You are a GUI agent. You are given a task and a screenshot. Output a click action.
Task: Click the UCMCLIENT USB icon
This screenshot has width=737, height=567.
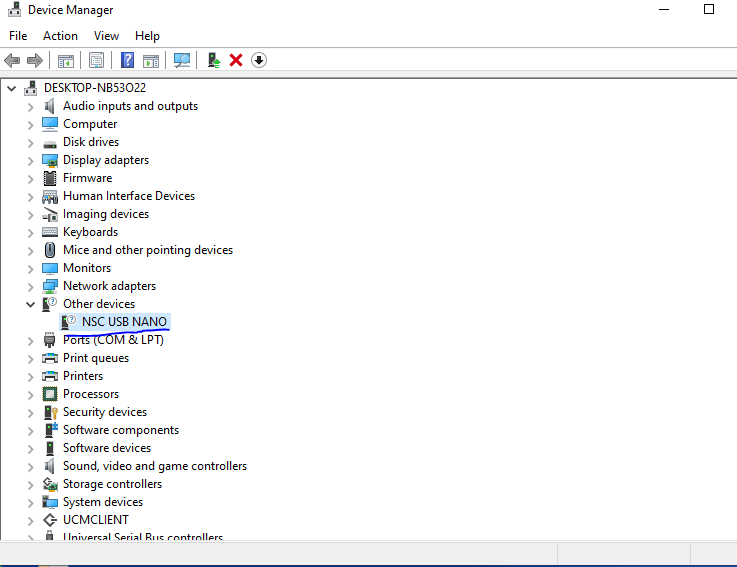tap(50, 520)
